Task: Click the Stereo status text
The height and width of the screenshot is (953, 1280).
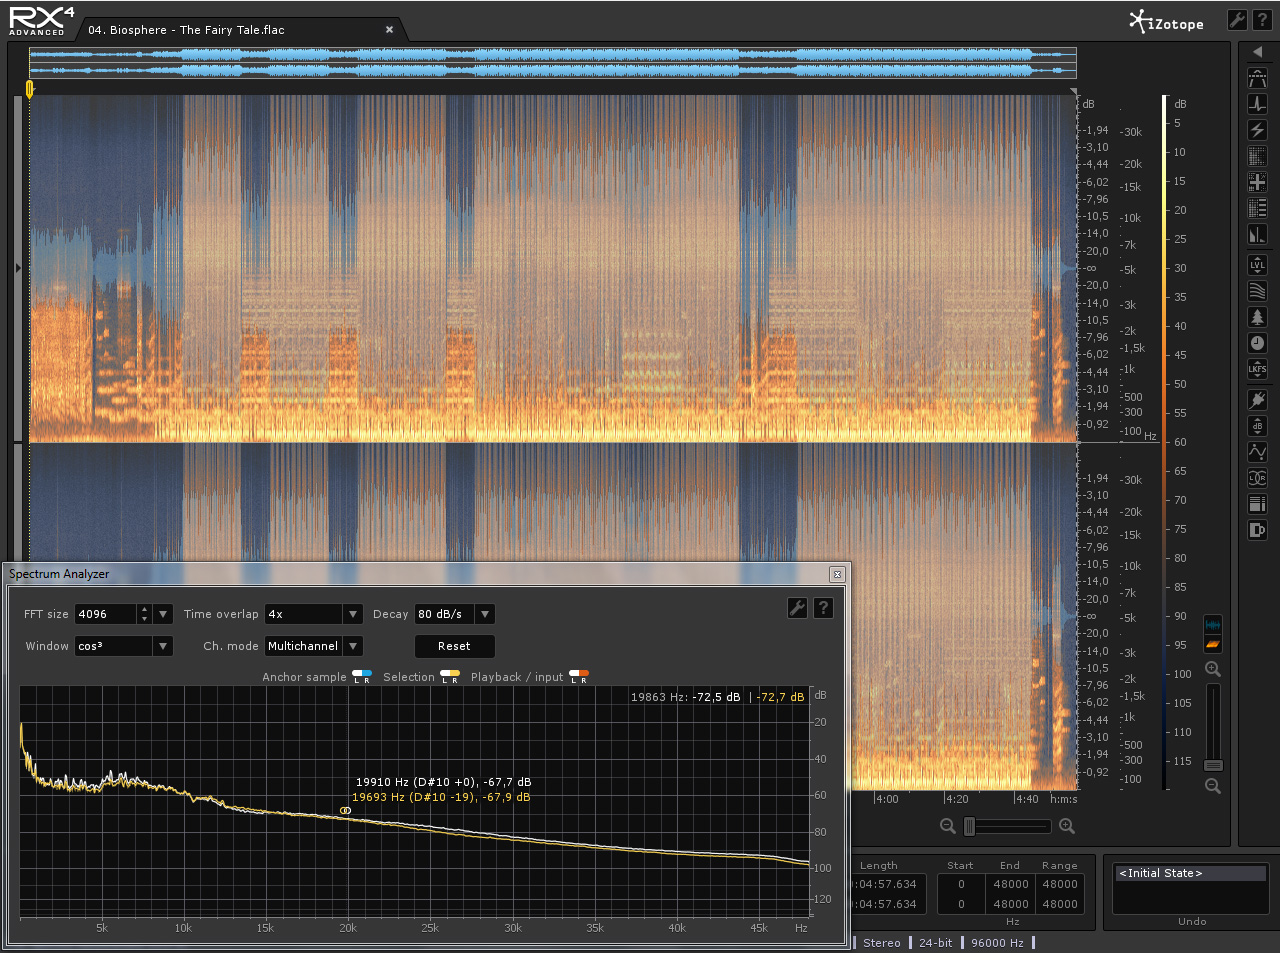Action: [881, 943]
